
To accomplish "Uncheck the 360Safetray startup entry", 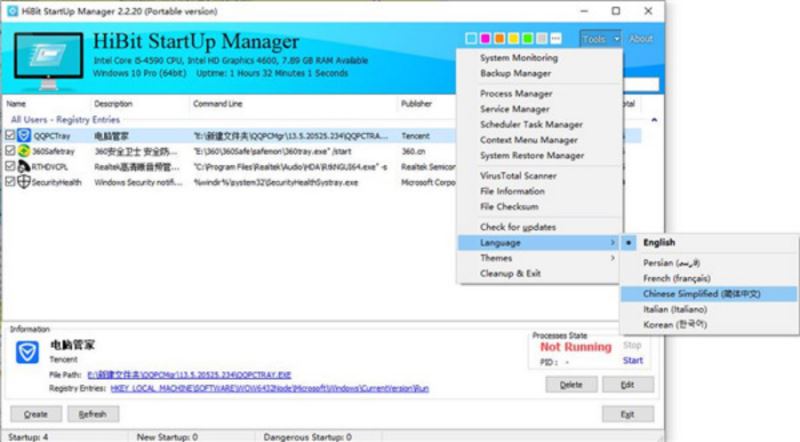I will 10,151.
